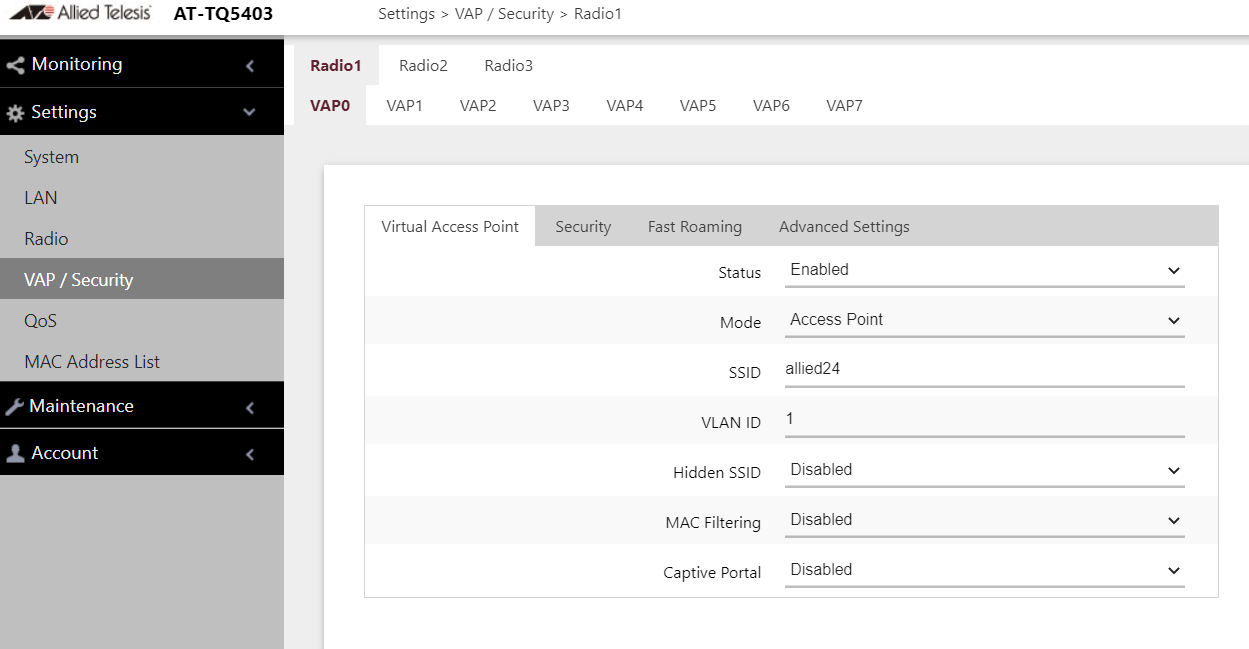Click the Account user icon
Screen dimensions: 1249x649
pos(15,452)
